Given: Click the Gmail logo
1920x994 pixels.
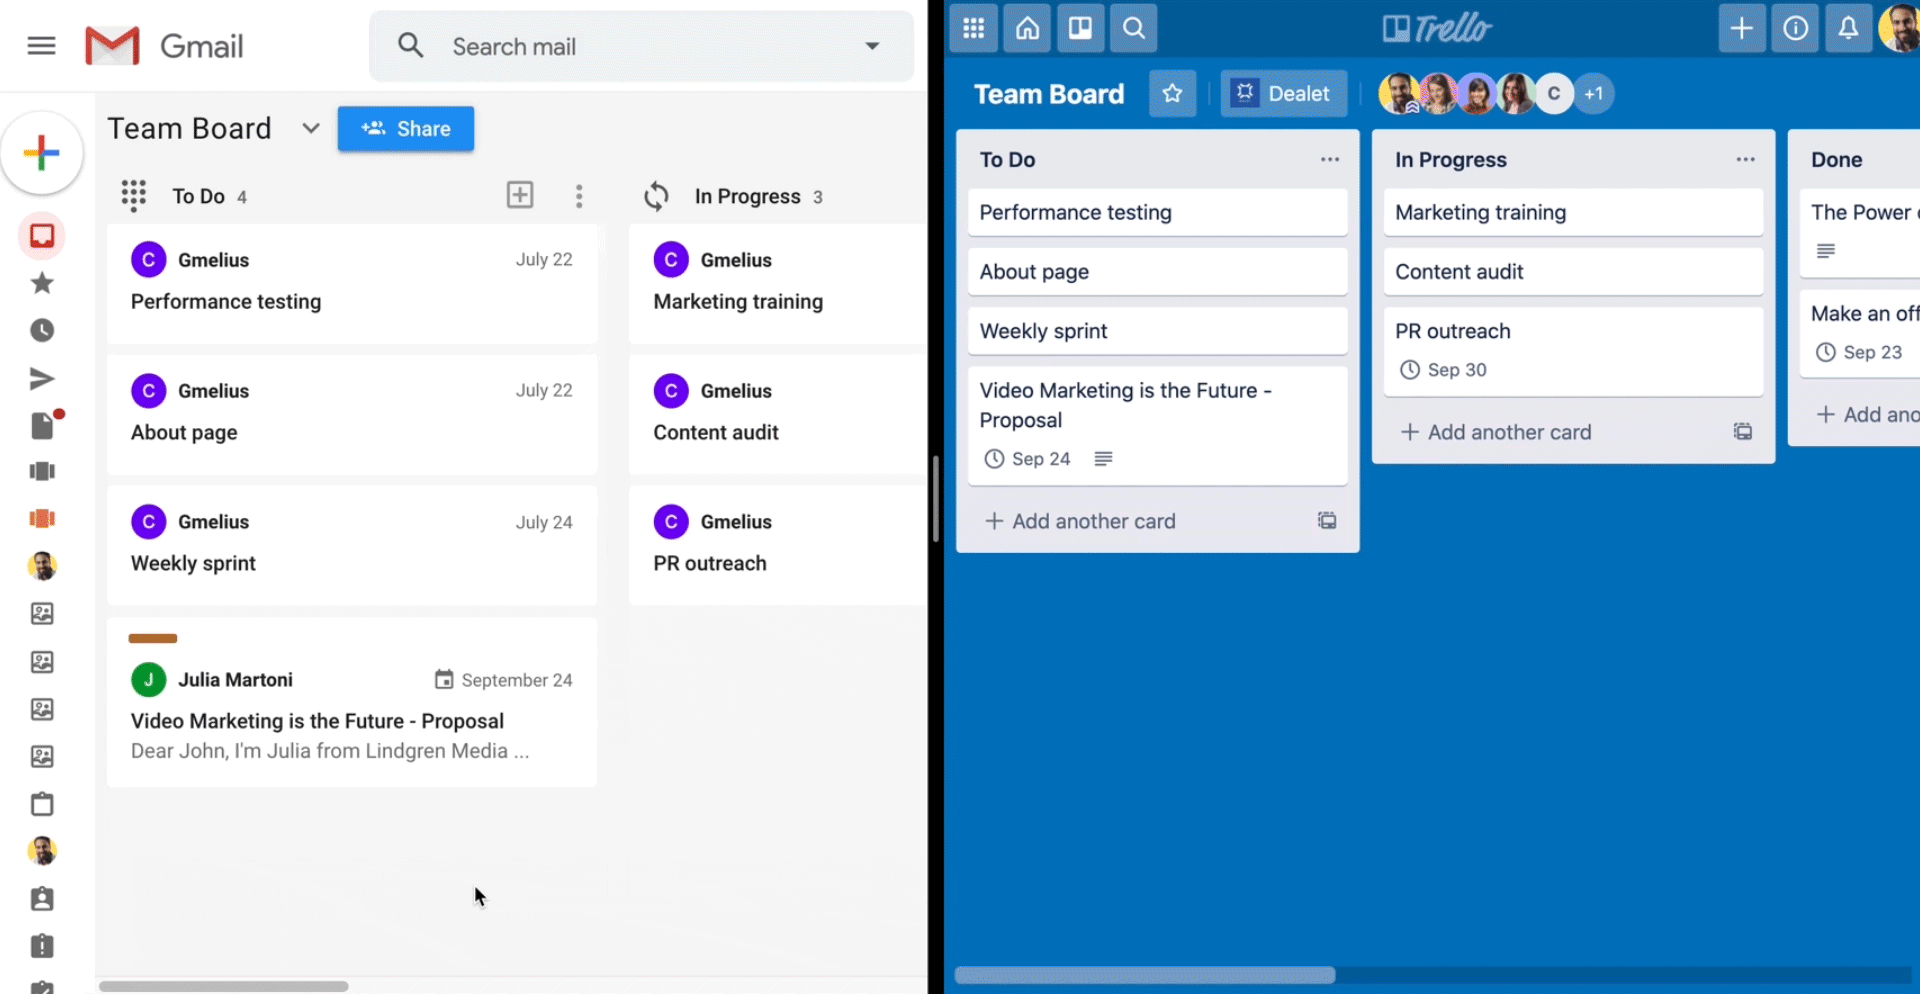Looking at the screenshot, I should pos(165,46).
